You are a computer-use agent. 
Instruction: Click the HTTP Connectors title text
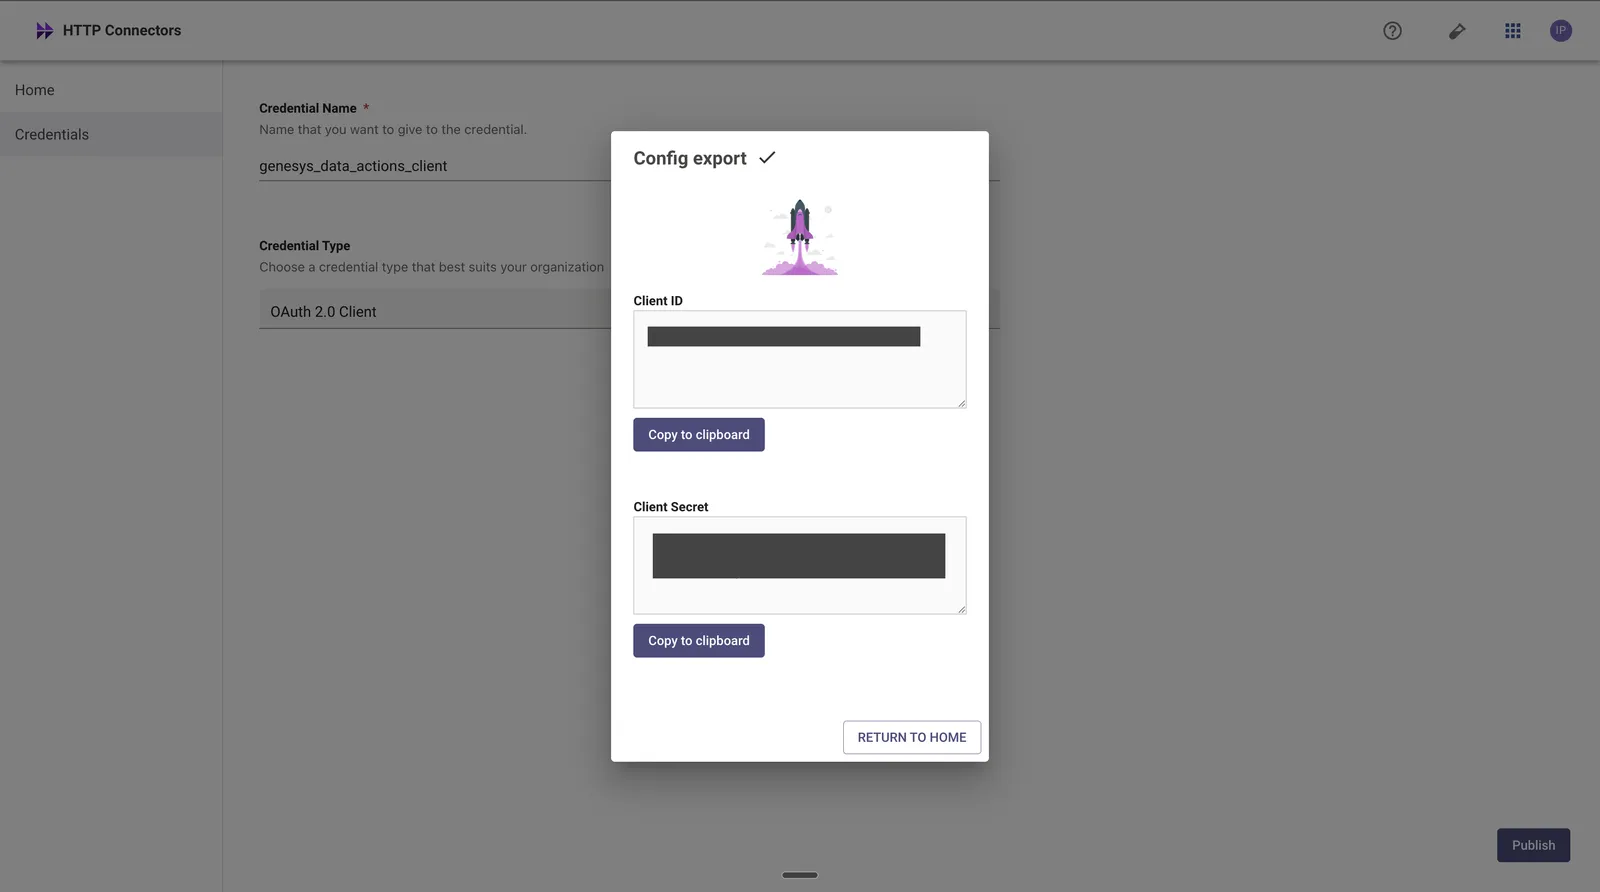pos(122,31)
